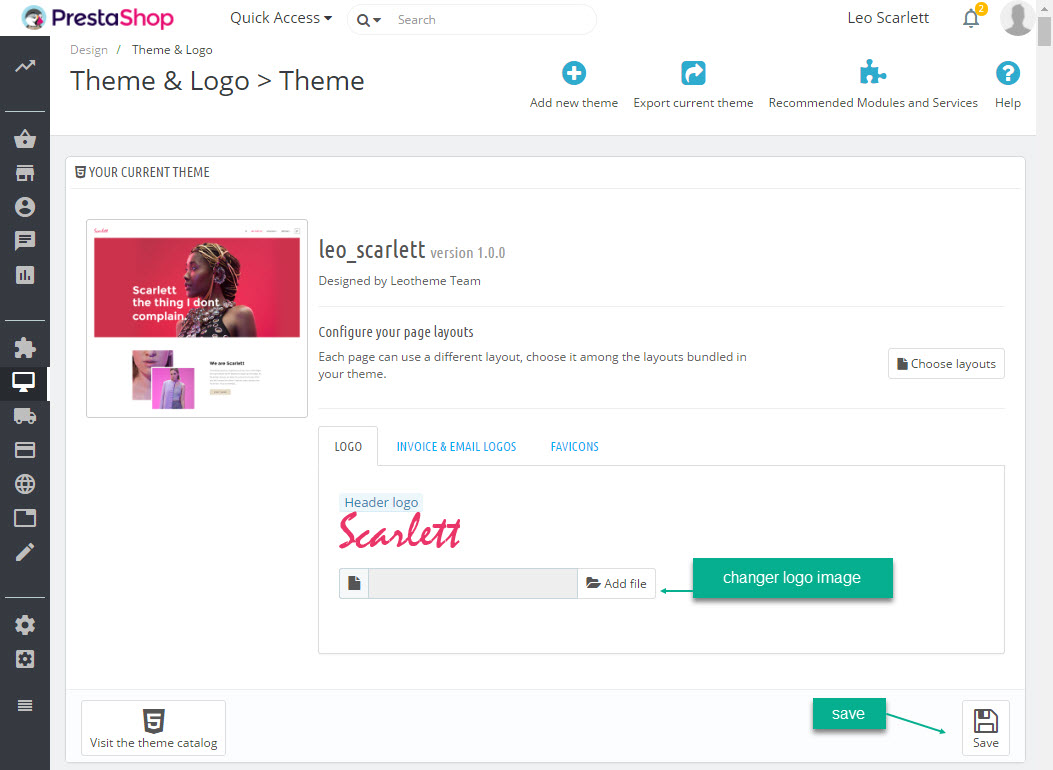The height and width of the screenshot is (770, 1053).
Task: Open the folder-window icon below the globe
Action: (x=25, y=518)
